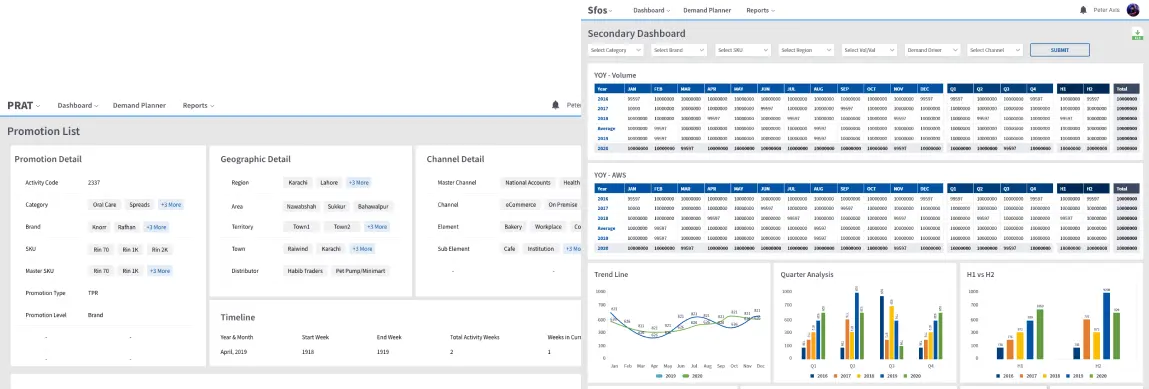This screenshot has width=1149, height=389.
Task: Open the Select SKU dropdown
Action: tap(742, 50)
